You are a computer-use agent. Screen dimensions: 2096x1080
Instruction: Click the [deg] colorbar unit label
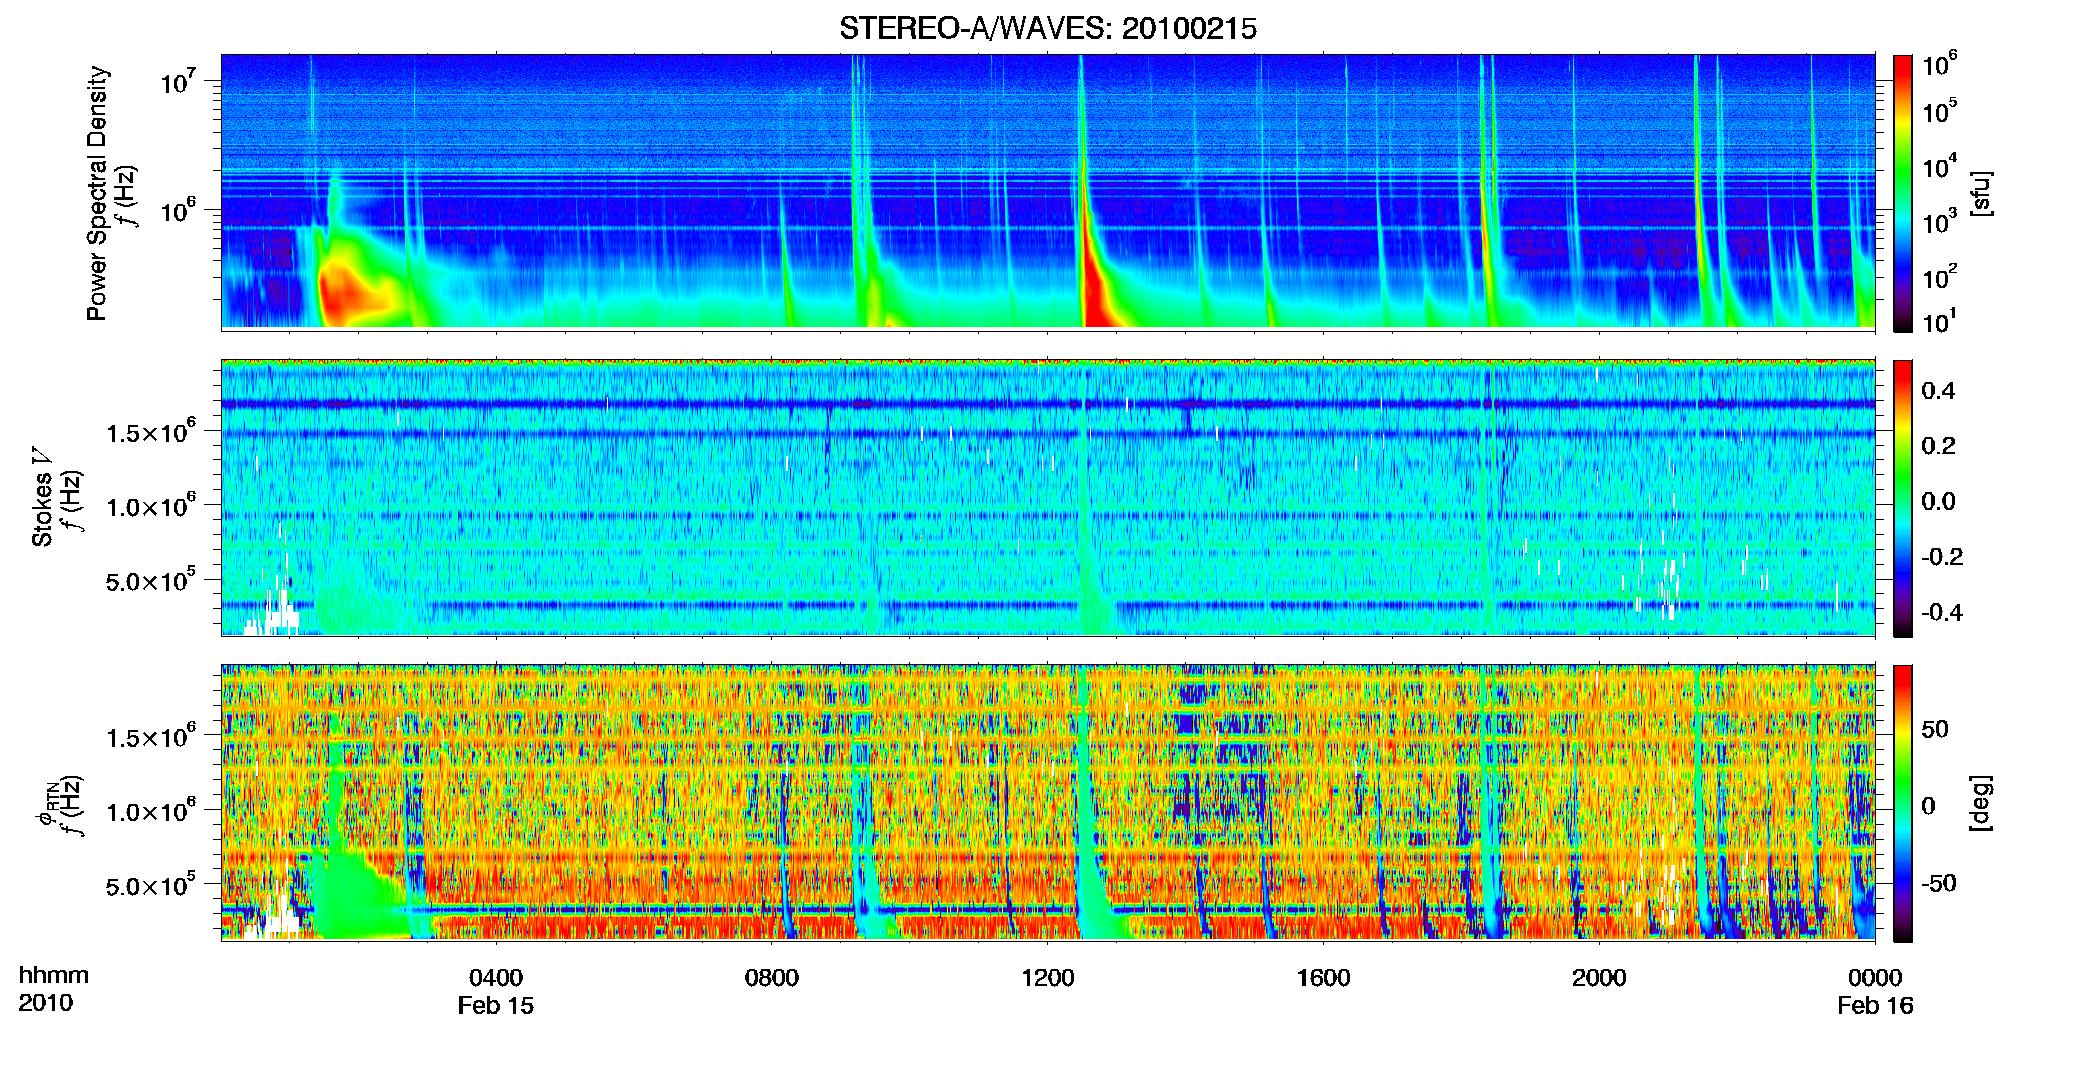pyautogui.click(x=1980, y=803)
